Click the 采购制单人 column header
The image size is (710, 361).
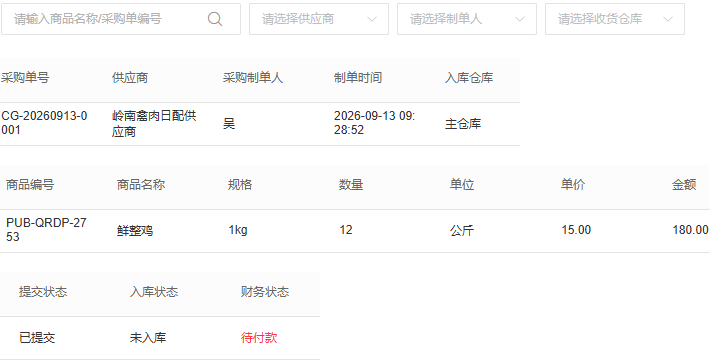(x=253, y=78)
